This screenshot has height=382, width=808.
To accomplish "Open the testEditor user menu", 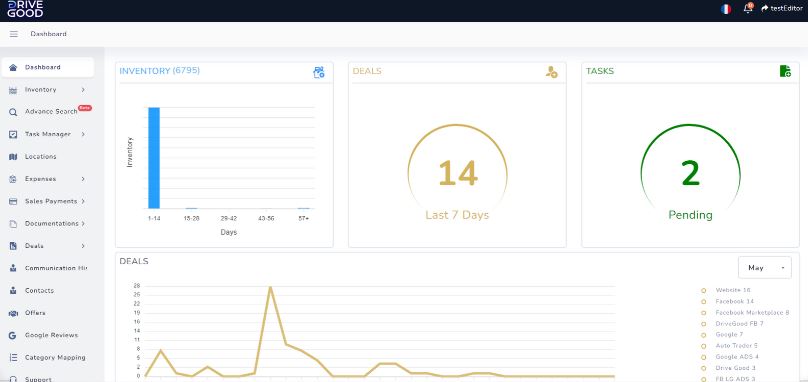I will point(782,8).
